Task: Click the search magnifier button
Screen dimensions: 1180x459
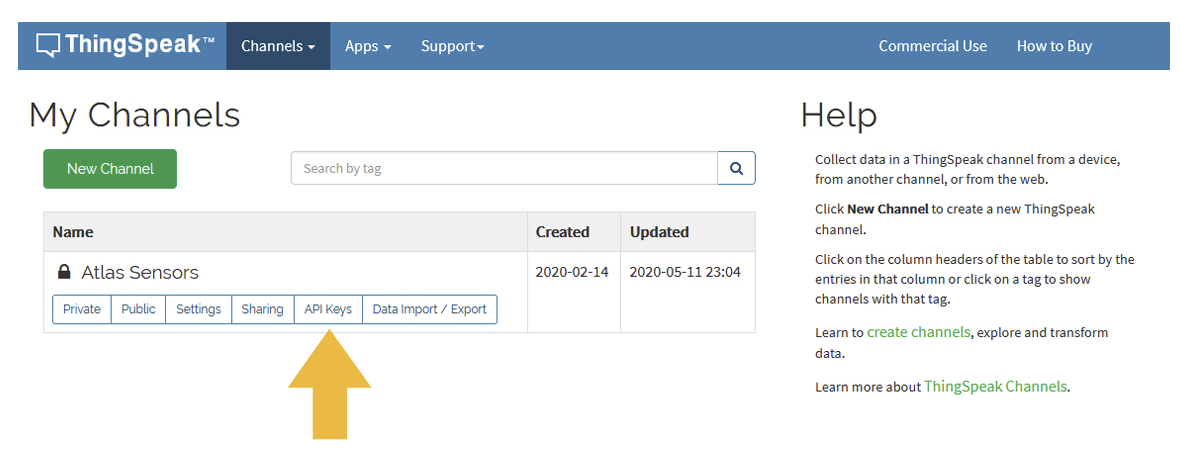Action: 737,168
